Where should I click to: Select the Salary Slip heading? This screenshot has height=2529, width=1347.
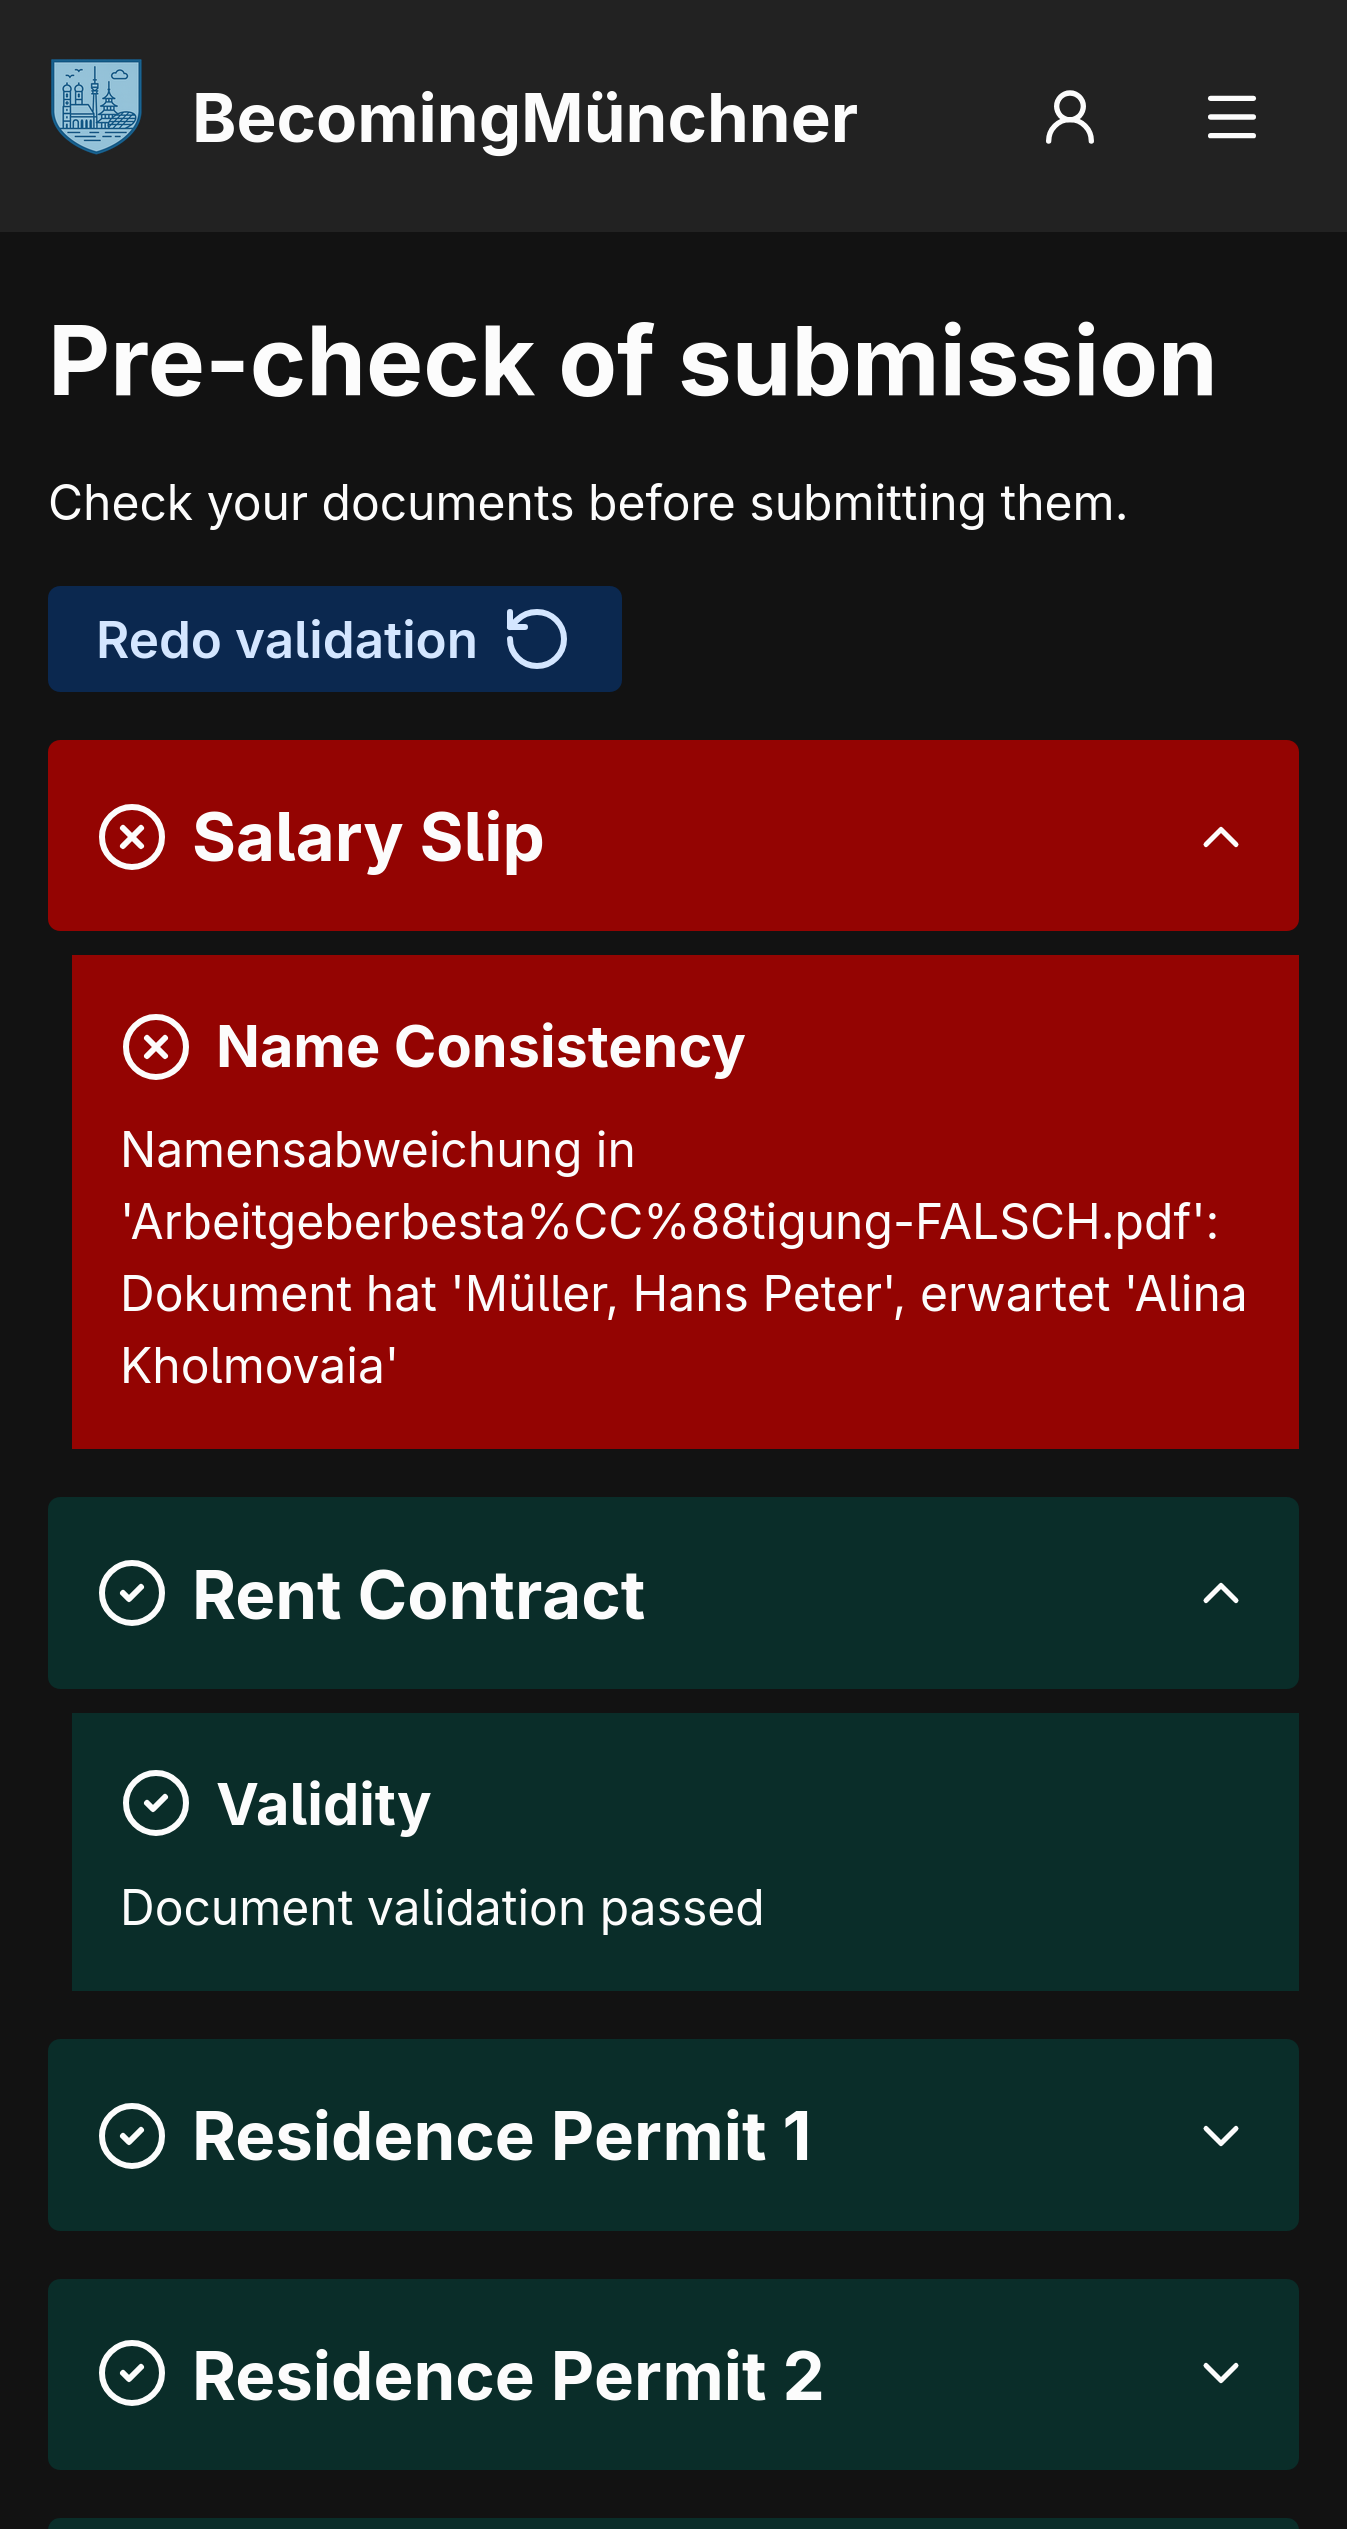tap(368, 837)
